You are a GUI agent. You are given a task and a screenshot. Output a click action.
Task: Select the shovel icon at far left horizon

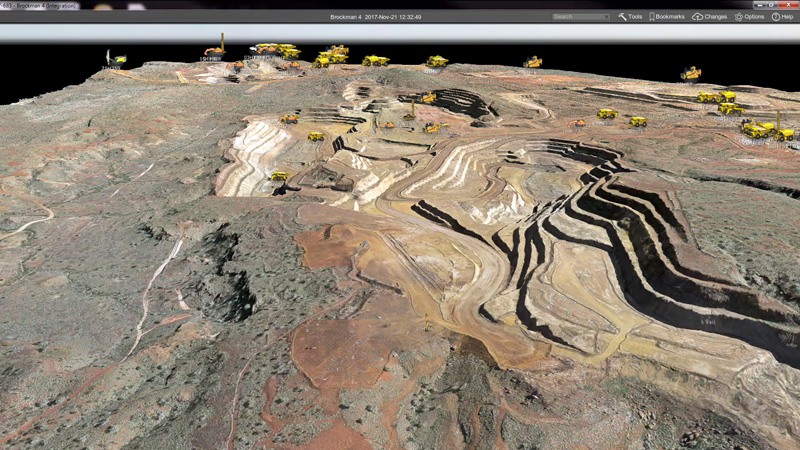(112, 58)
